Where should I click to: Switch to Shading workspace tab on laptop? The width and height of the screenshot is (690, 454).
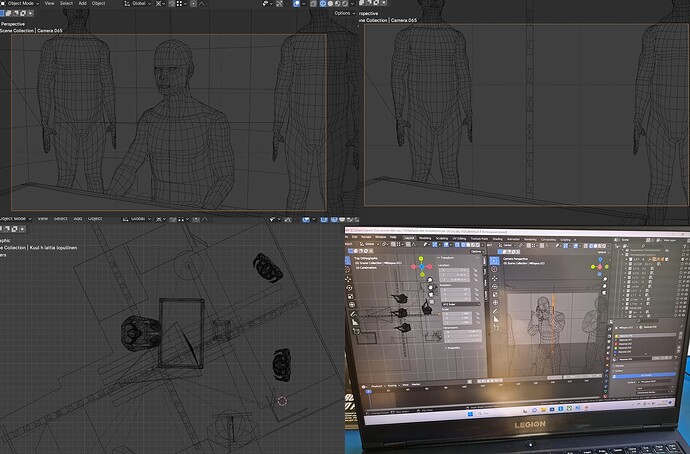497,239
